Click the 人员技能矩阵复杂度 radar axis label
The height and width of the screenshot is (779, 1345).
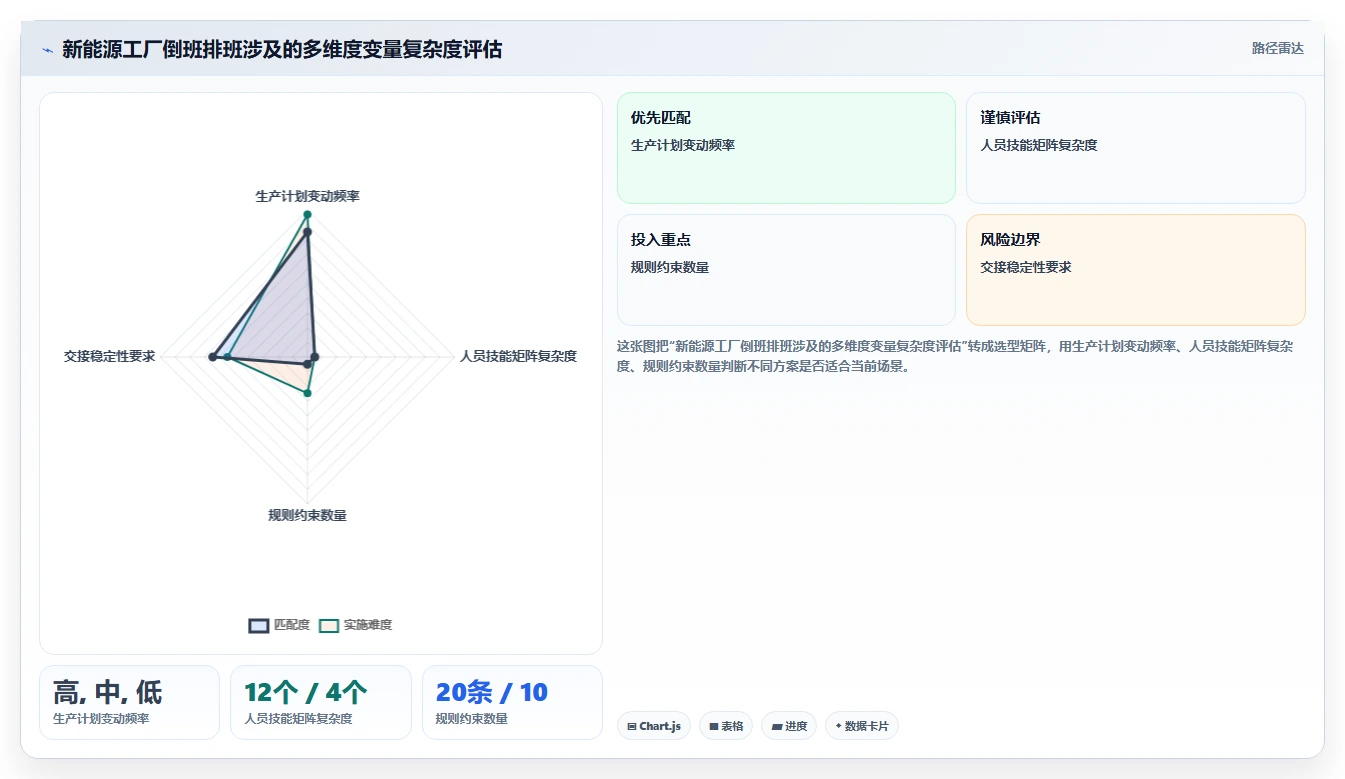click(x=518, y=356)
